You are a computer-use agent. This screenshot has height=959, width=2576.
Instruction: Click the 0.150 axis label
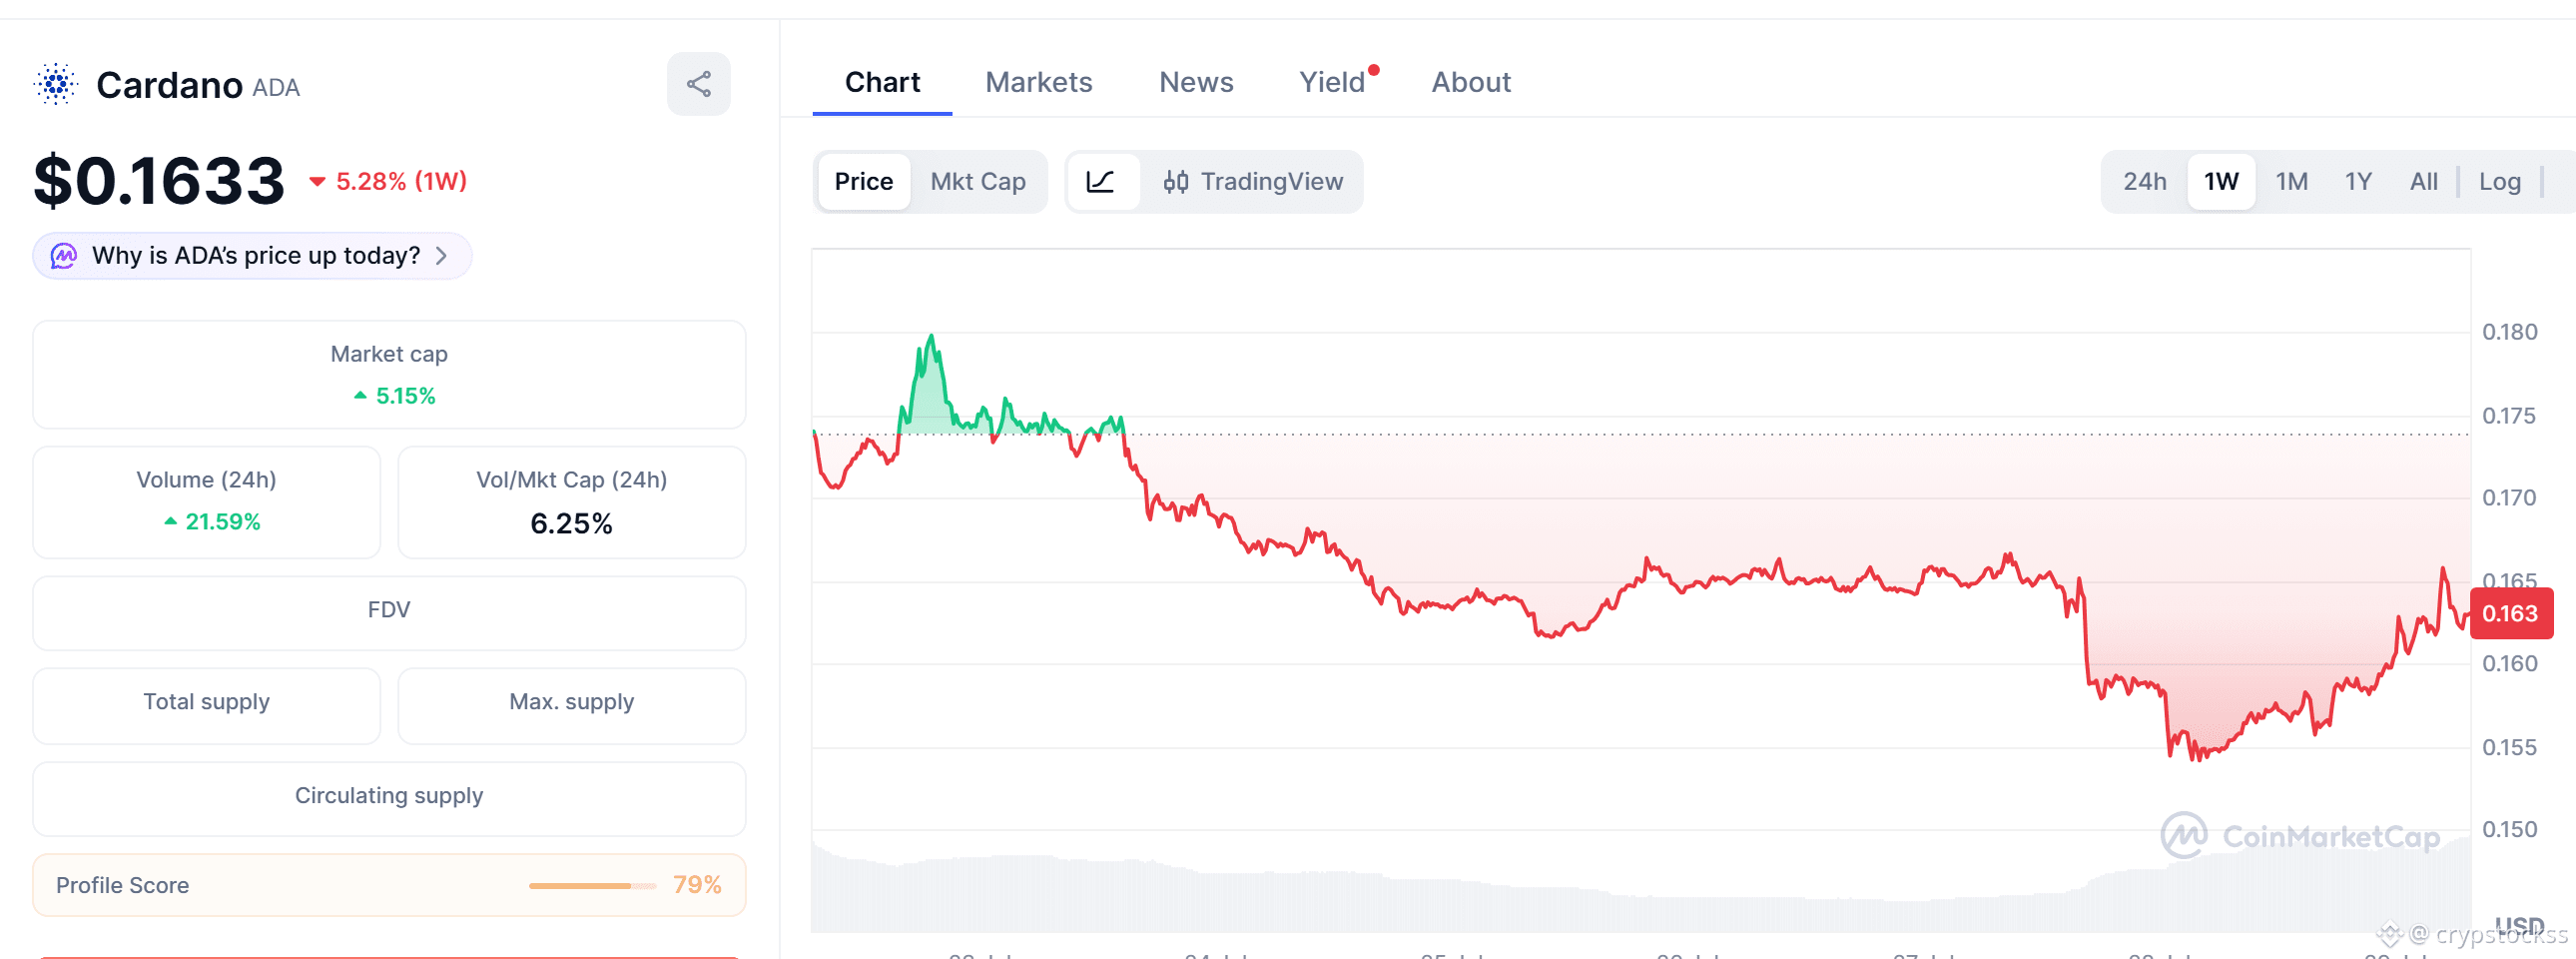(2509, 830)
